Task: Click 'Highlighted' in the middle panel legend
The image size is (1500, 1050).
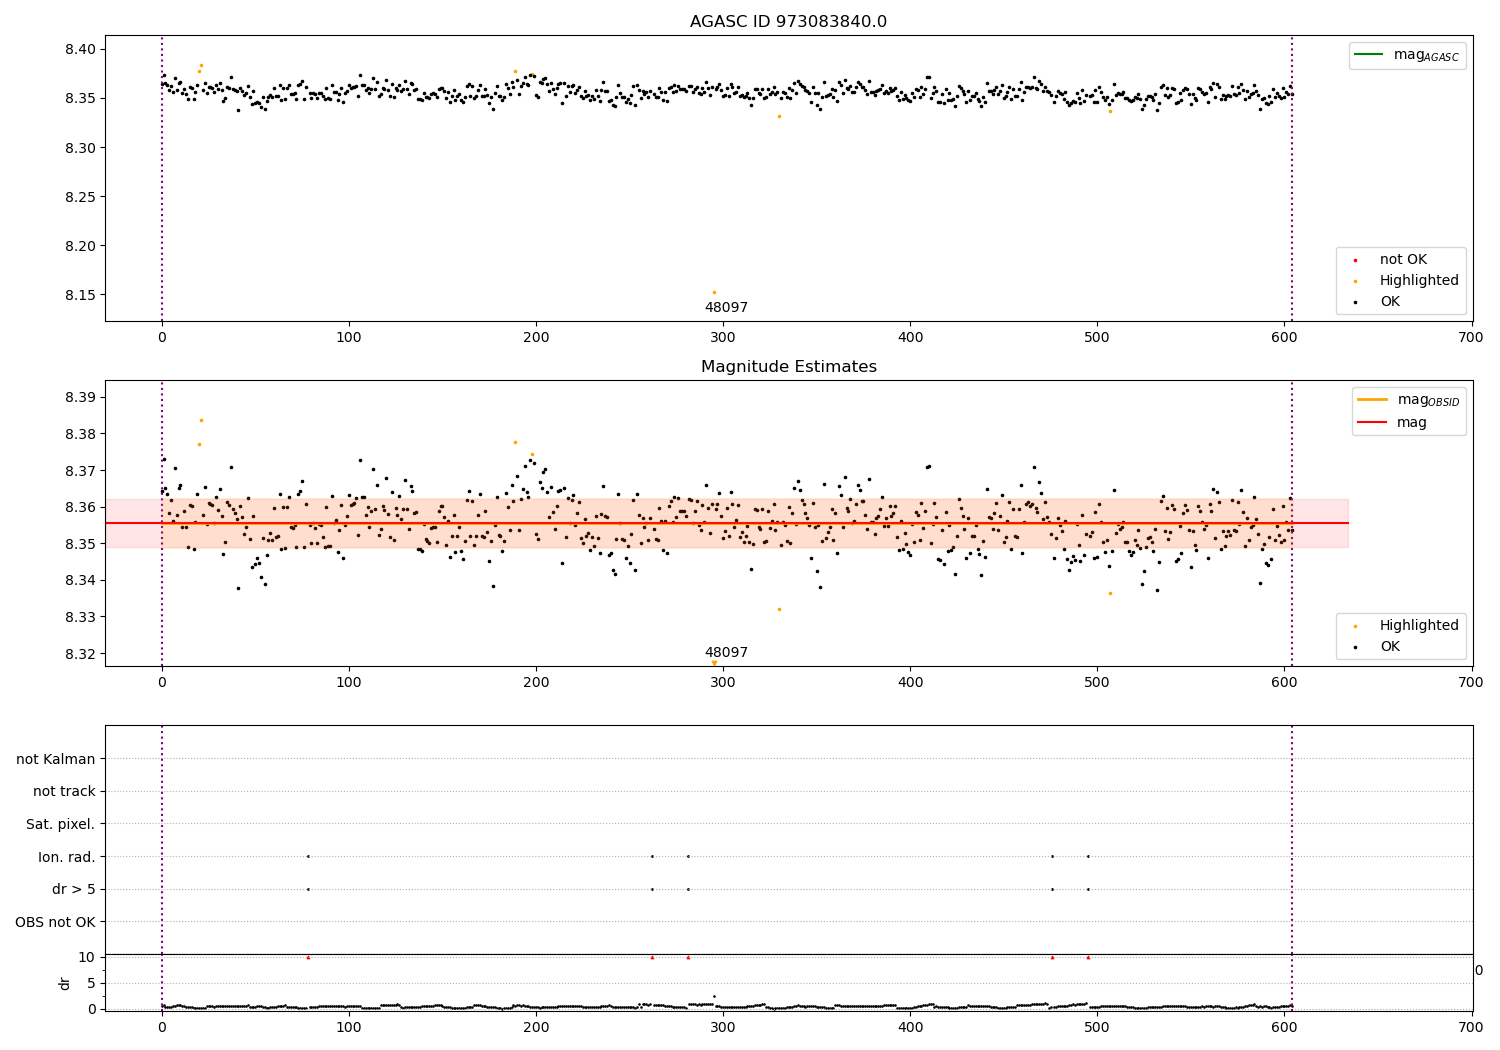Action: coord(1418,626)
